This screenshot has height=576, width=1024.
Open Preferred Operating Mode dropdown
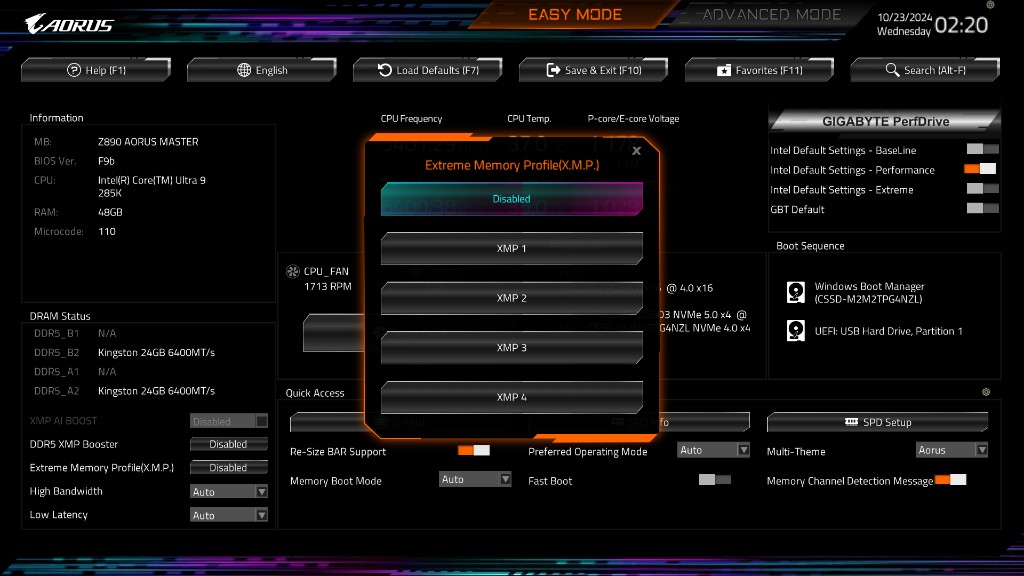[x=713, y=450]
